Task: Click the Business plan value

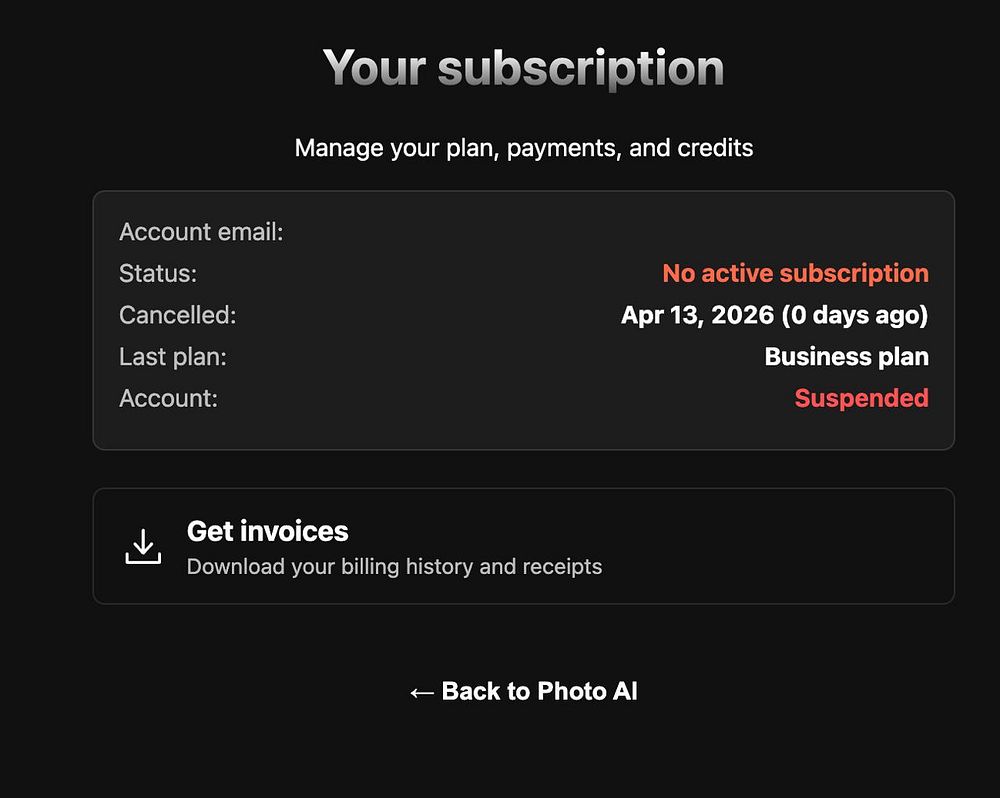Action: (846, 356)
